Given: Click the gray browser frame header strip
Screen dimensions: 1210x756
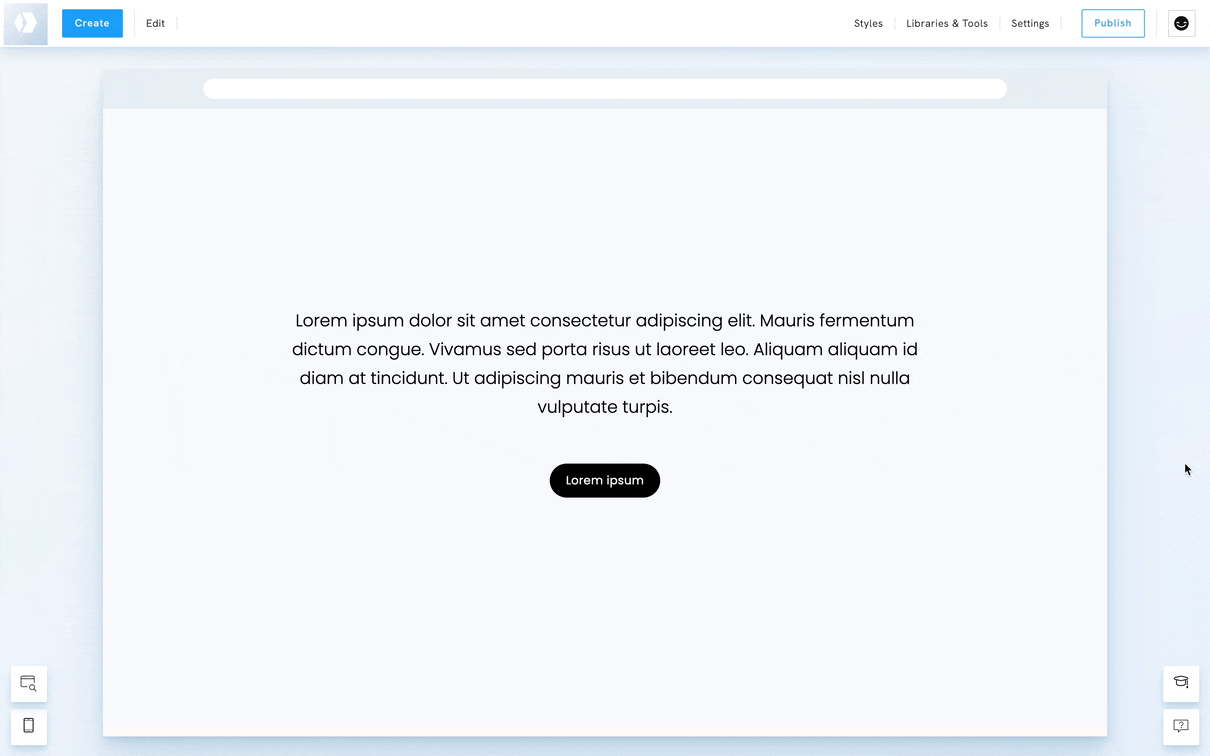Looking at the screenshot, I should coord(152,89).
